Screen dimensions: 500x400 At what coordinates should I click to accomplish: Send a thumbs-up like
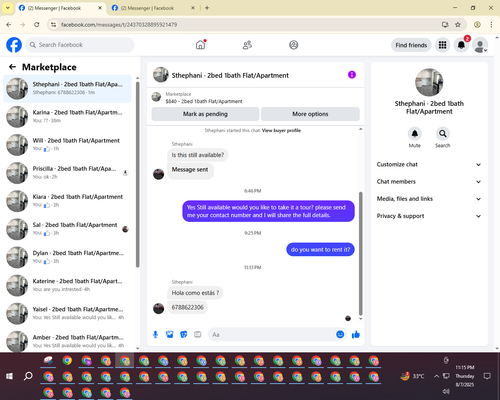point(356,334)
